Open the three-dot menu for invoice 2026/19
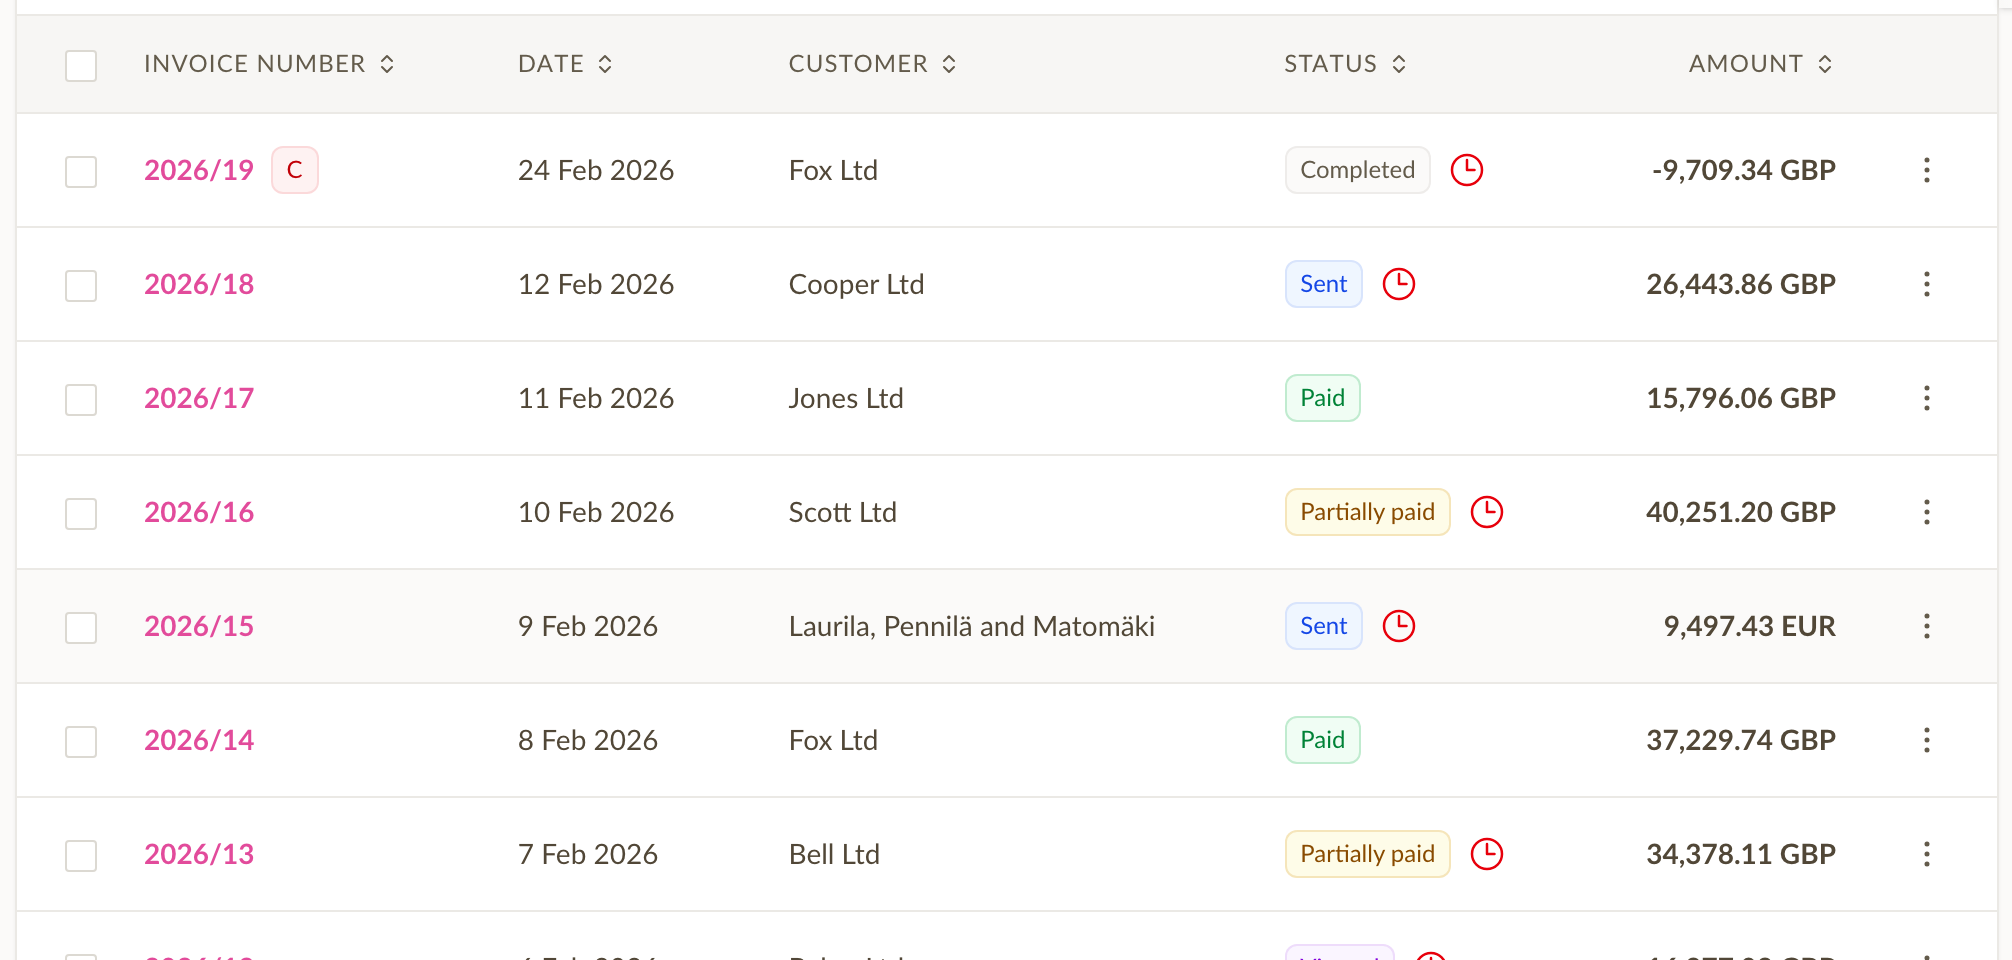Viewport: 2012px width, 960px height. coord(1926,170)
